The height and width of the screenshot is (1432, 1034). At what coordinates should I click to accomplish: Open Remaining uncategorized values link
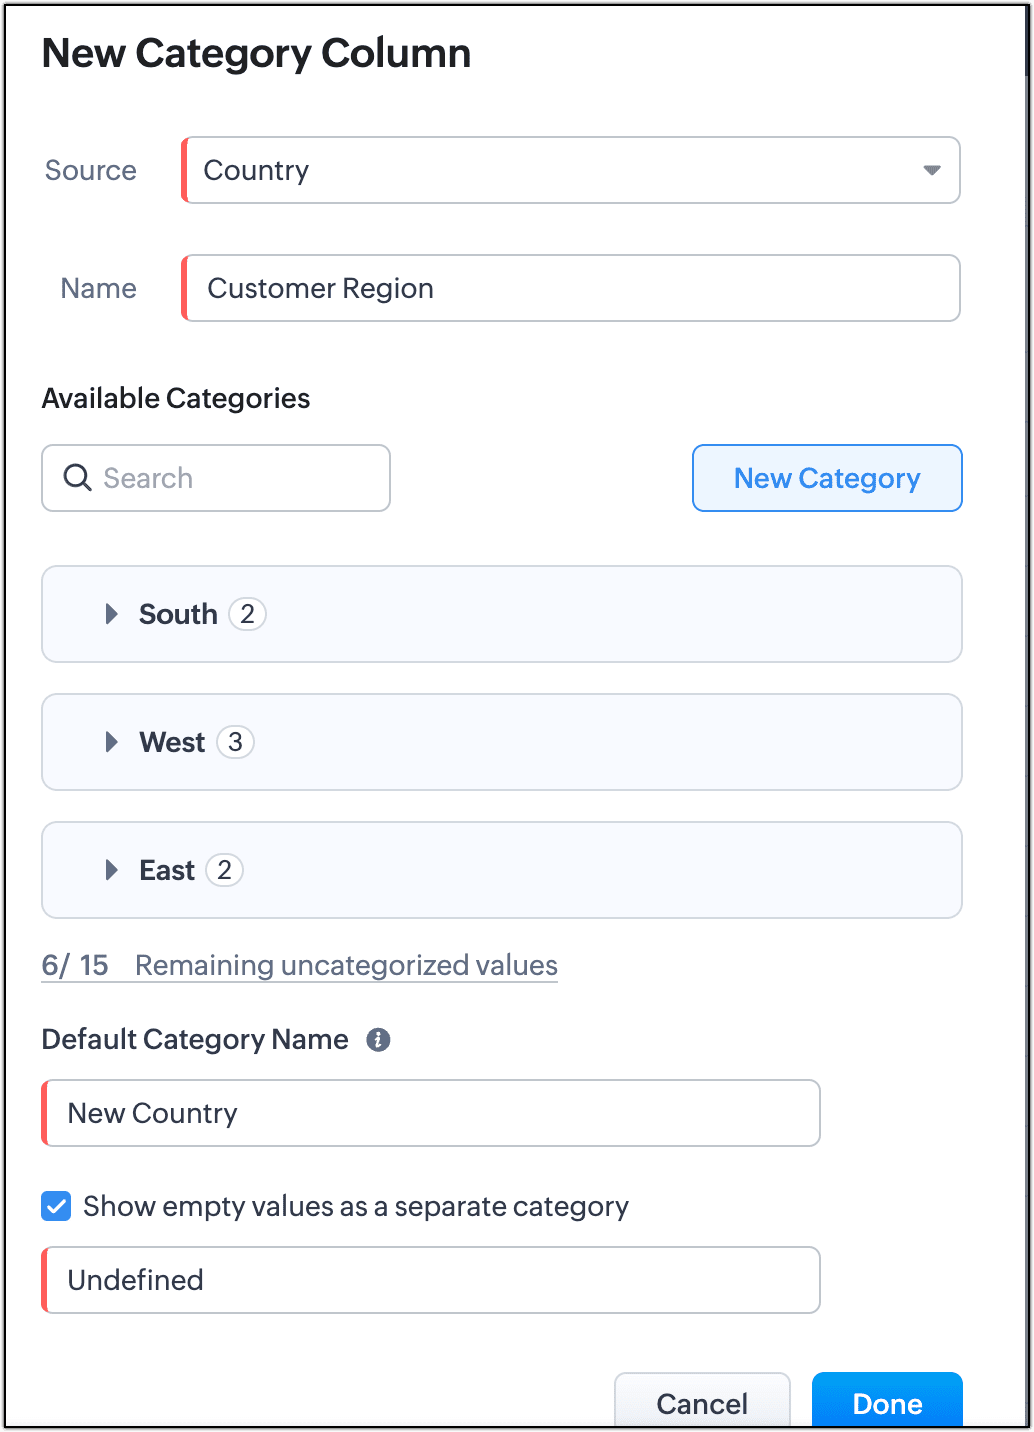(346, 966)
